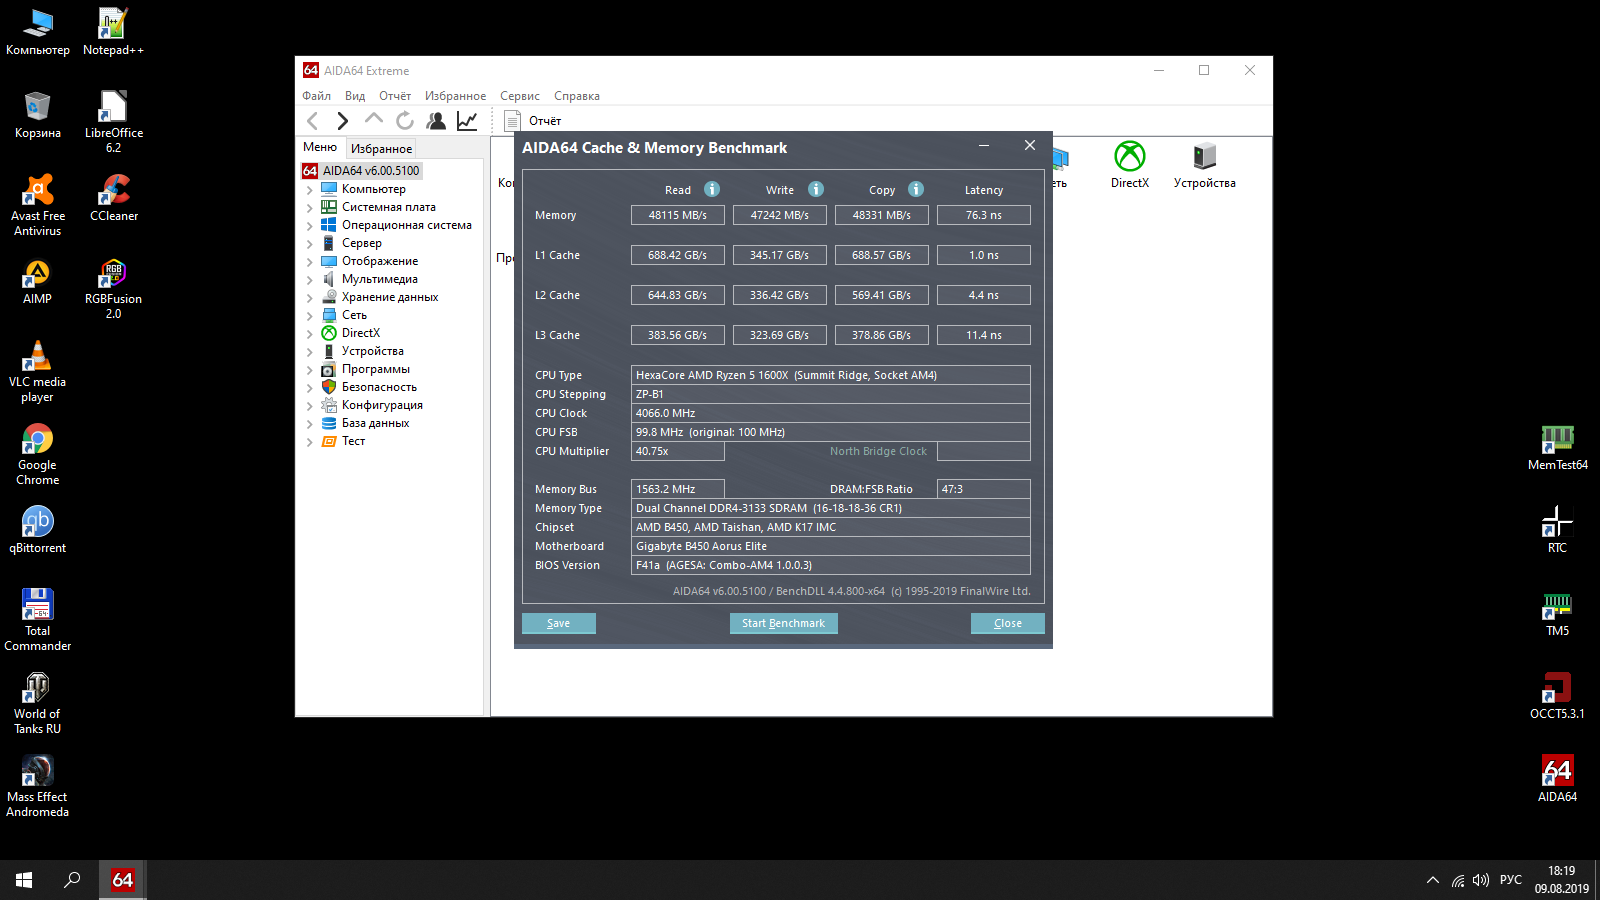Expand the Мультимедиа tree node
Screen dimensions: 1600x900
[310, 279]
